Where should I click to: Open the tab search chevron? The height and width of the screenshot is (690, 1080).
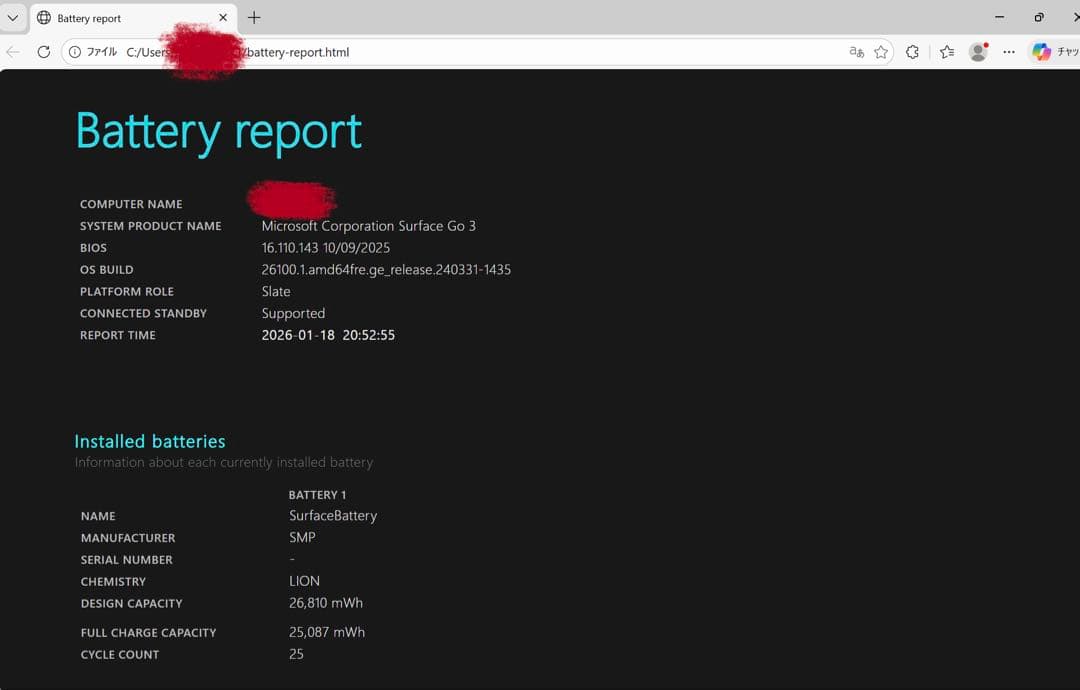pyautogui.click(x=13, y=17)
